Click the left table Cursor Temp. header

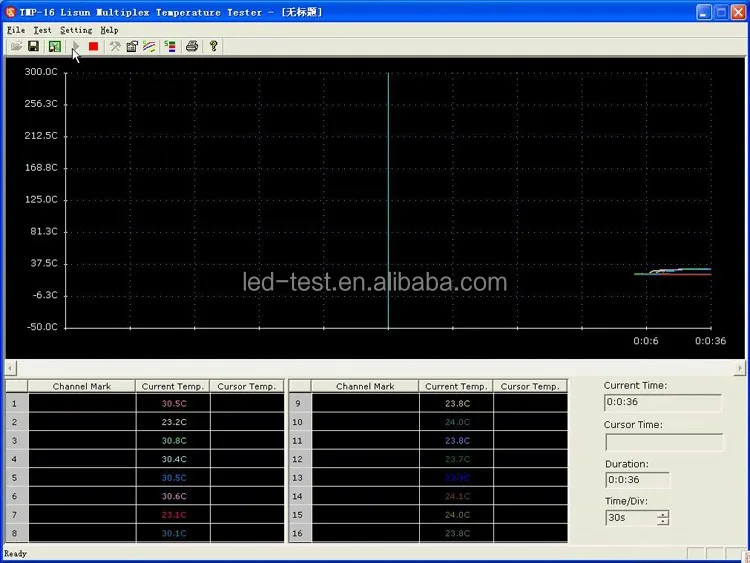point(247,386)
